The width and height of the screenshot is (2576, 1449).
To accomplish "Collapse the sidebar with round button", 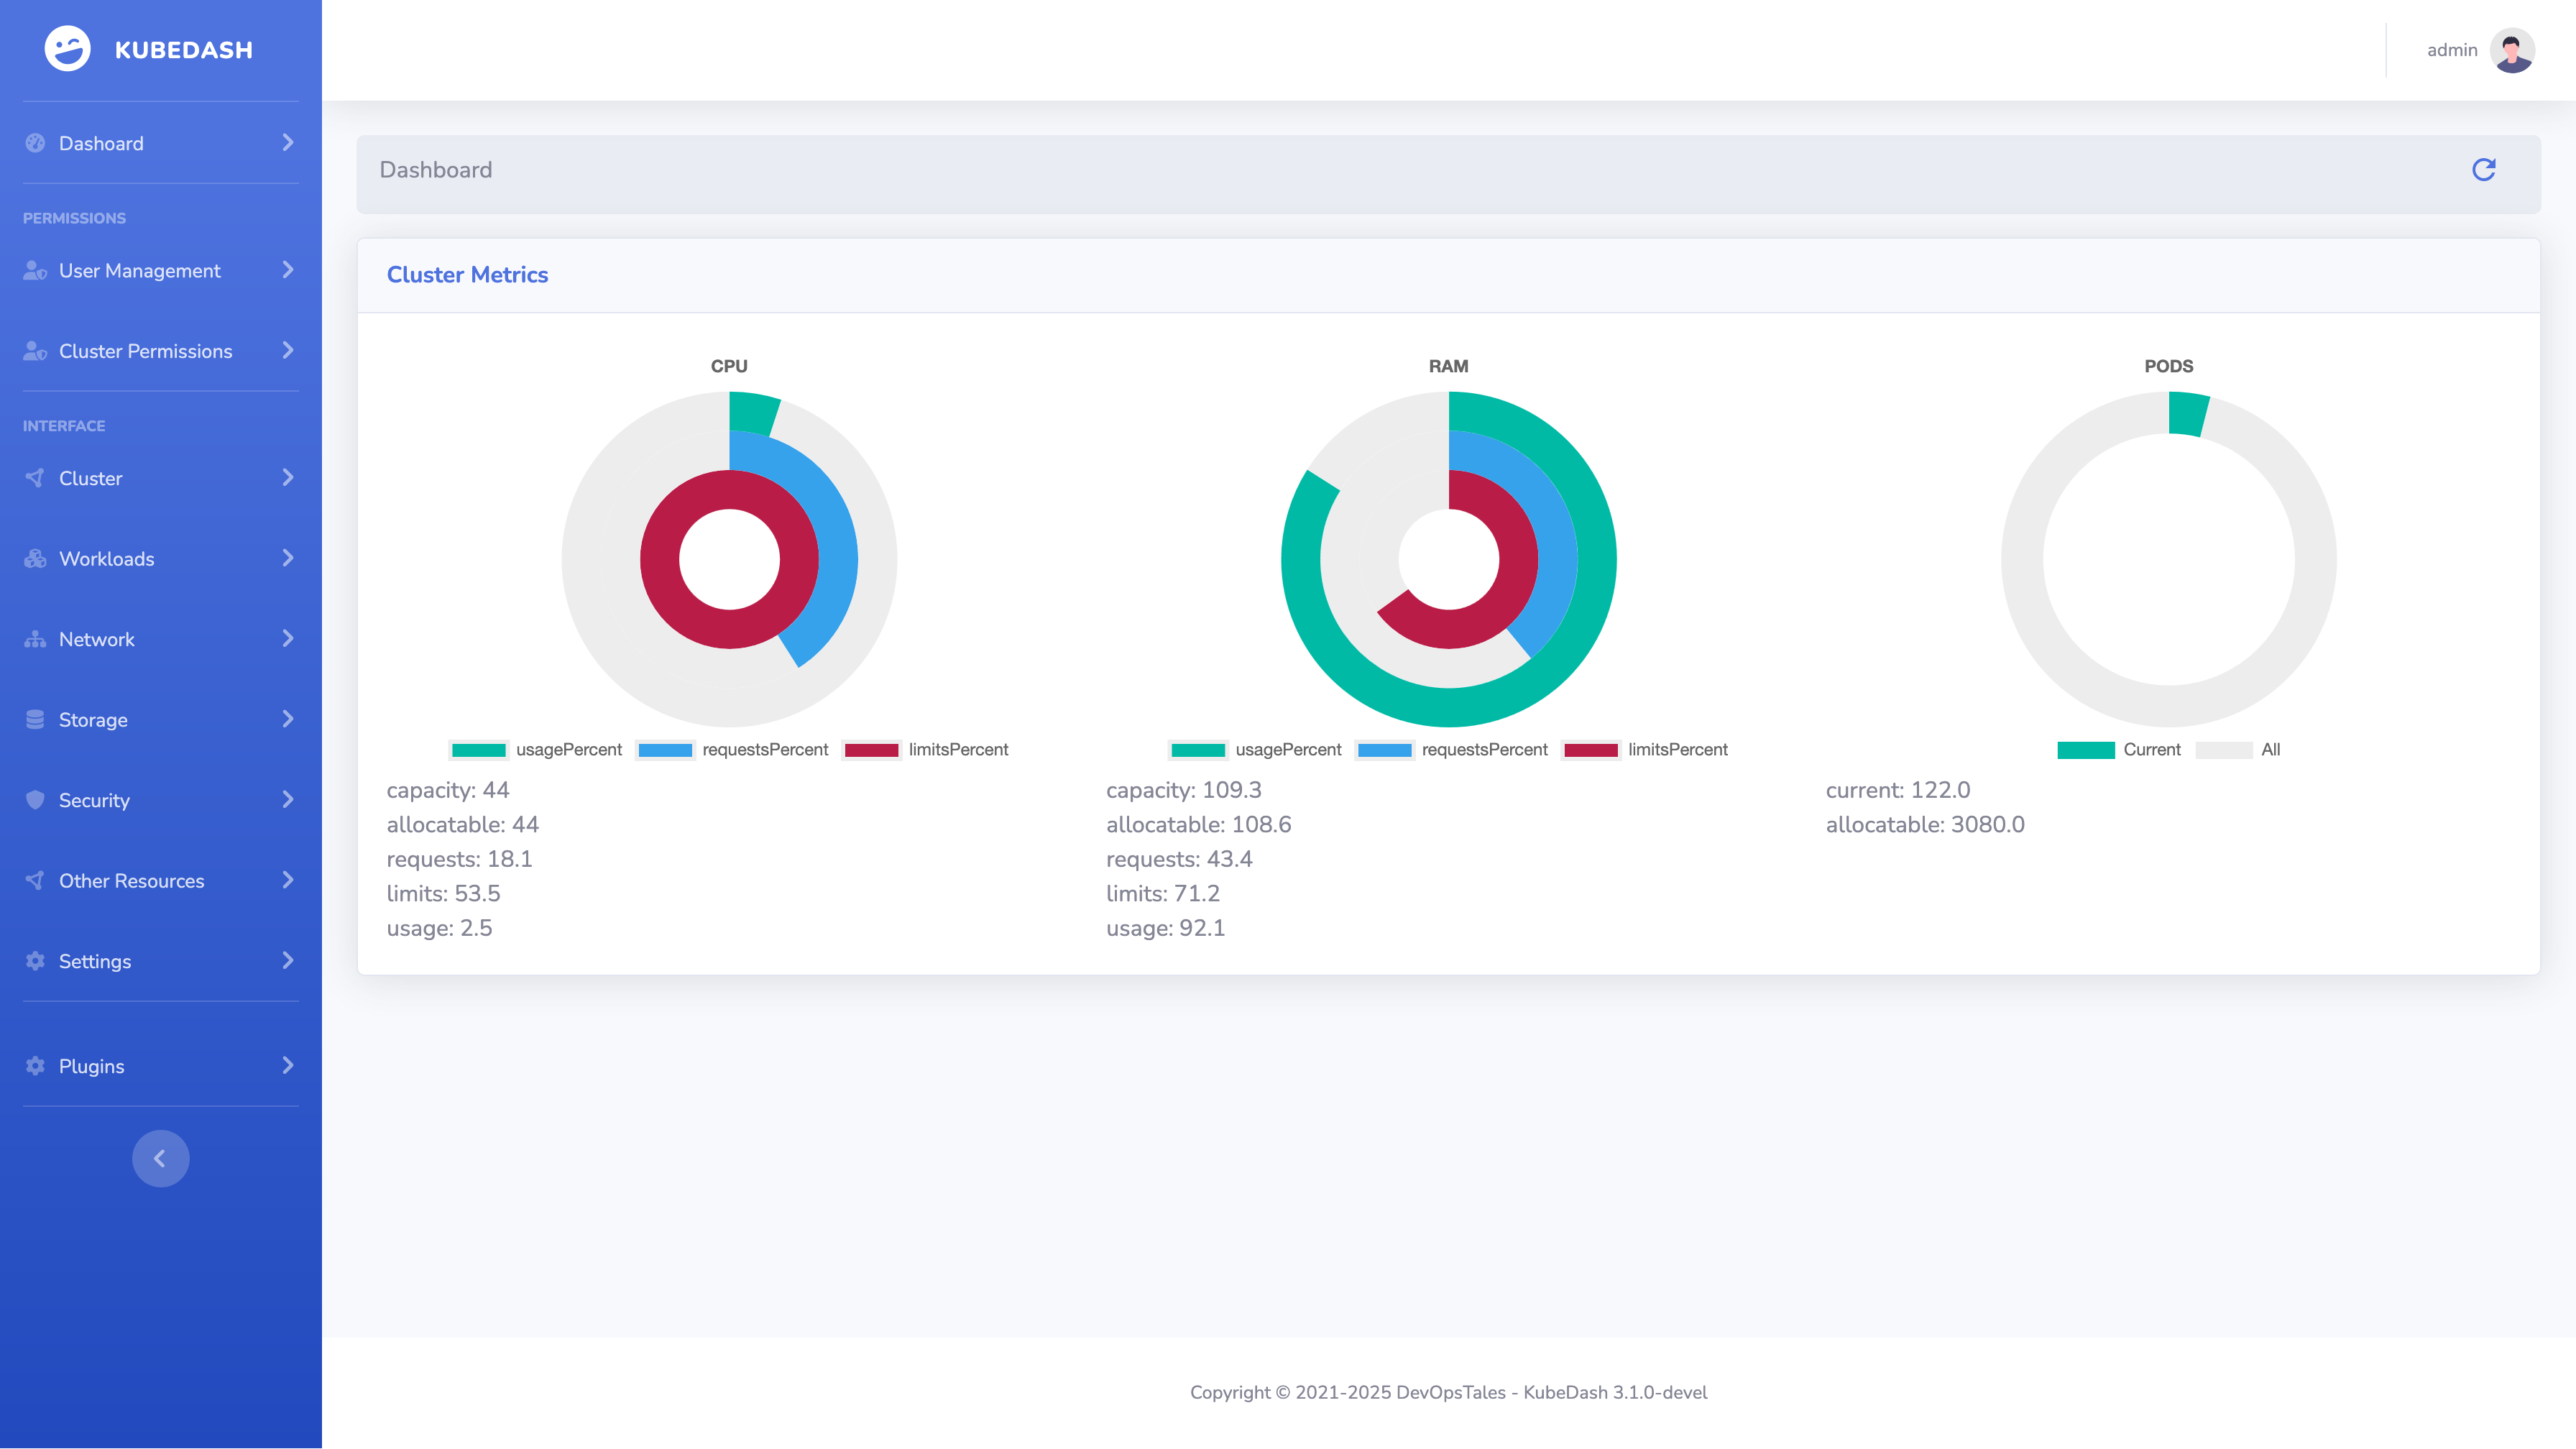I will coord(160,1158).
